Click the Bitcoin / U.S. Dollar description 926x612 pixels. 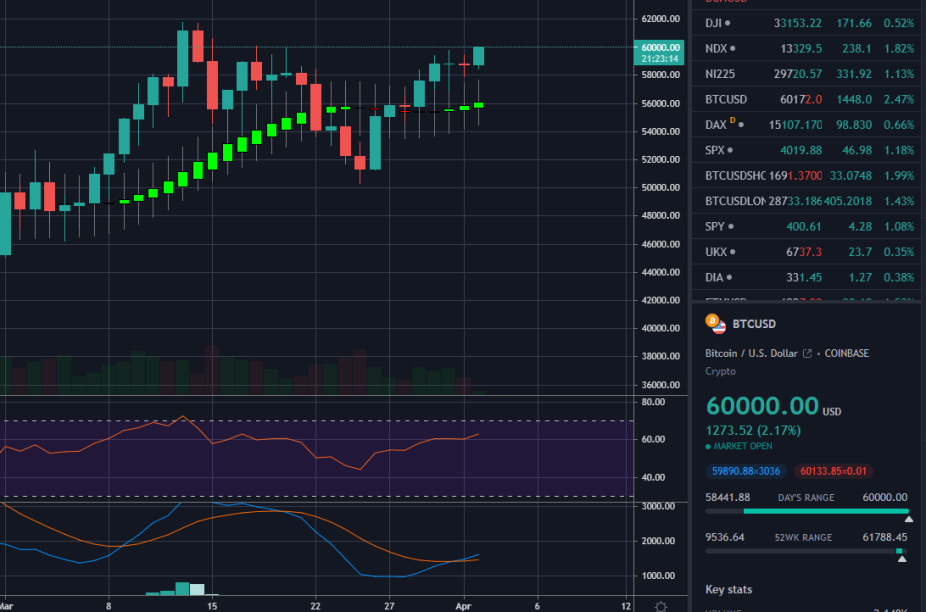[x=751, y=353]
